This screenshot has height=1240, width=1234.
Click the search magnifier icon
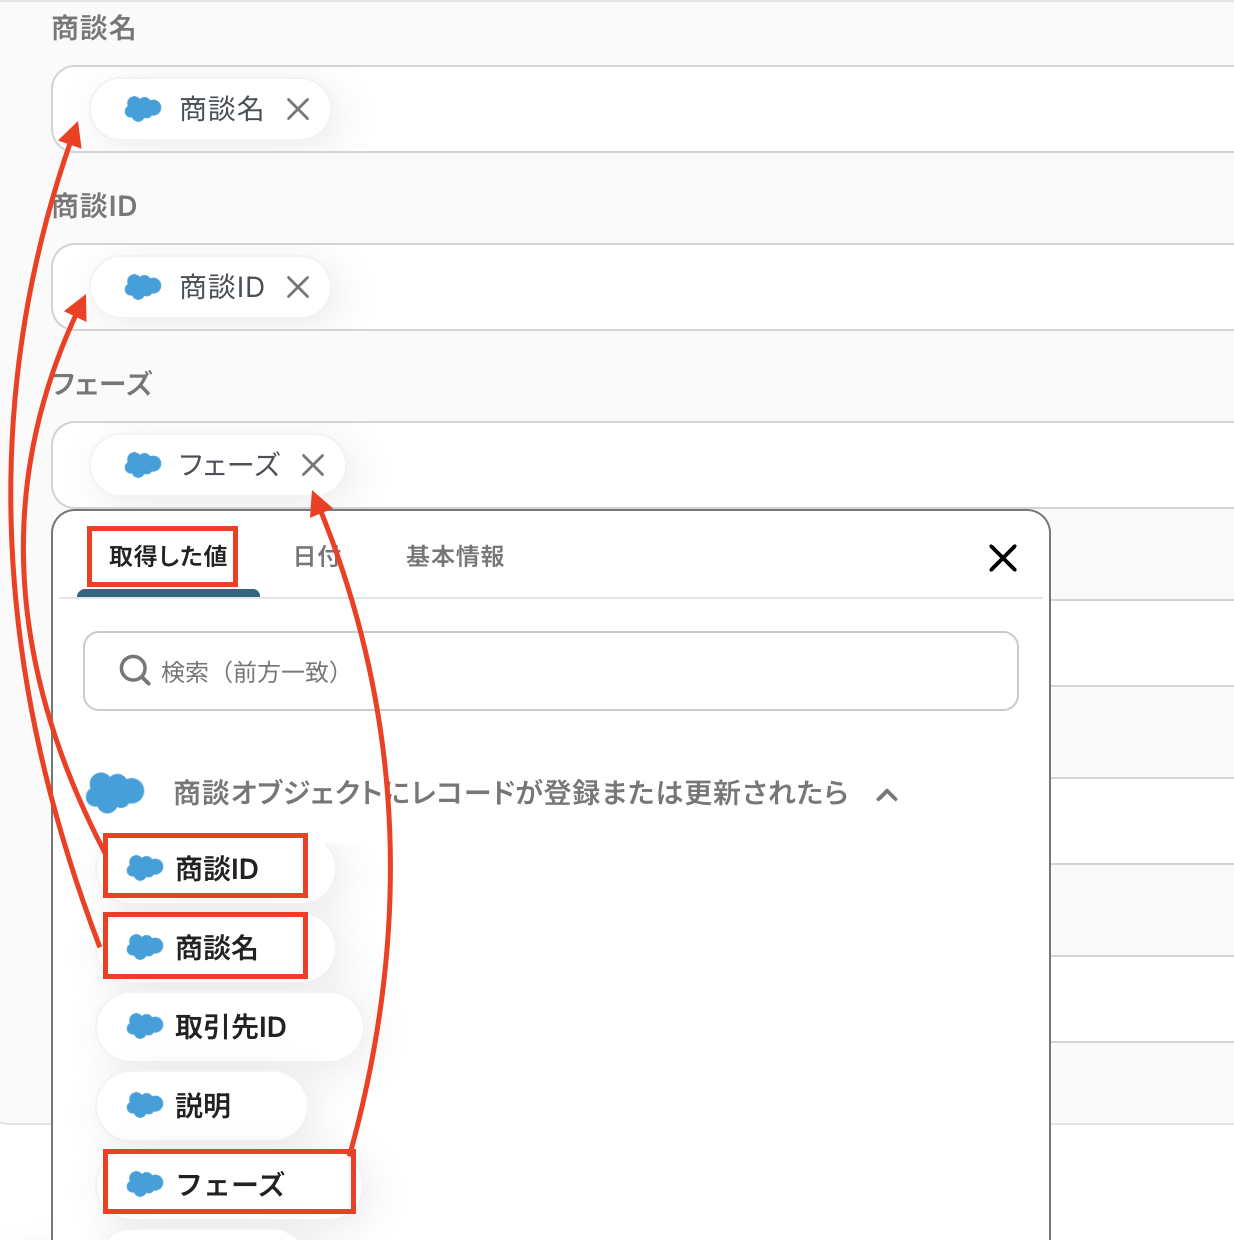[134, 670]
